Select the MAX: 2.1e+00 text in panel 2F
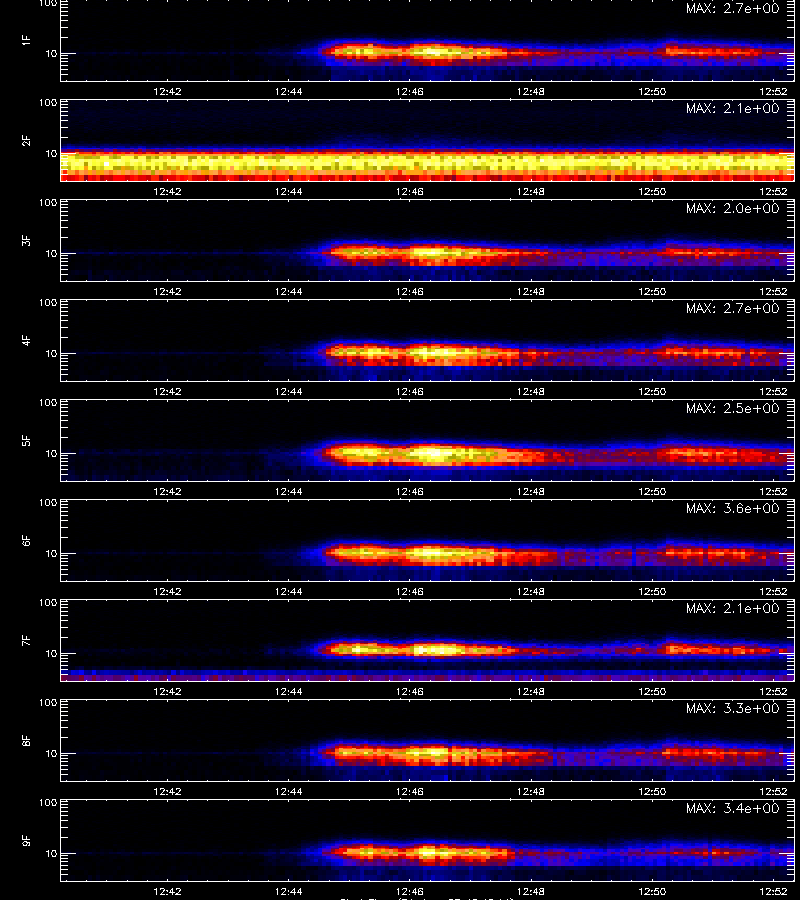This screenshot has width=800, height=900. (732, 108)
